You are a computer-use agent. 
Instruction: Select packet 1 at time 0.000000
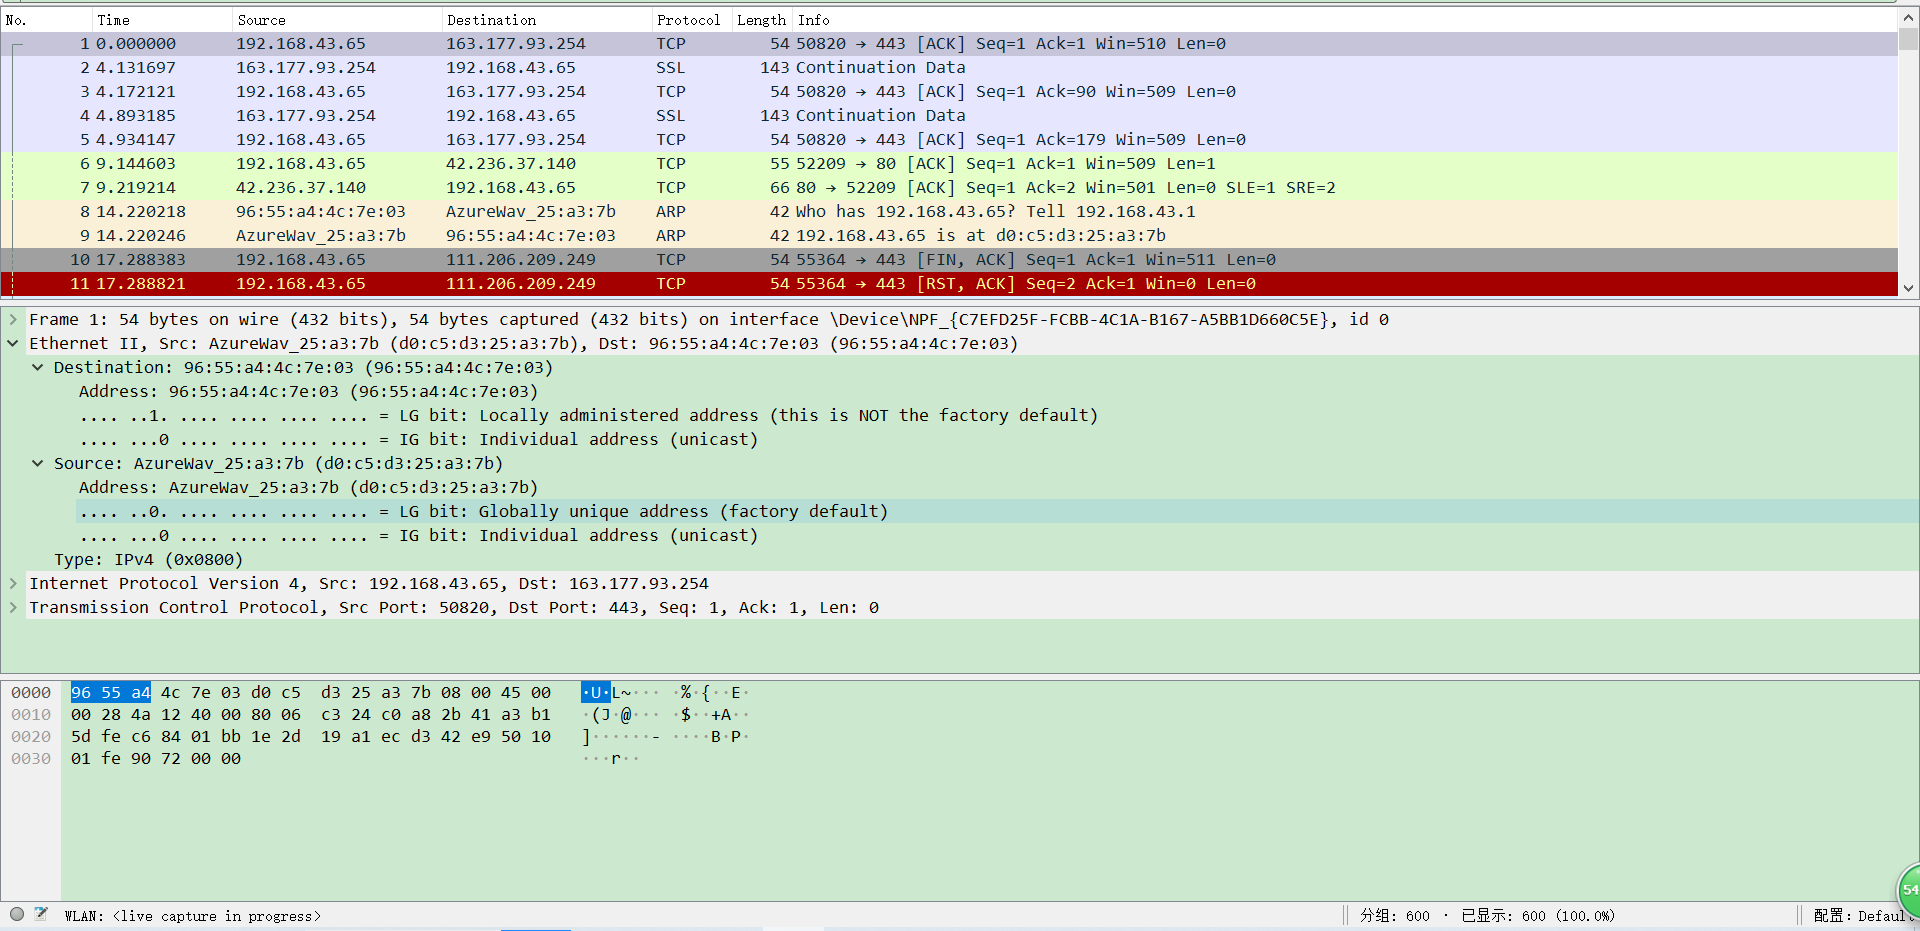tap(949, 44)
